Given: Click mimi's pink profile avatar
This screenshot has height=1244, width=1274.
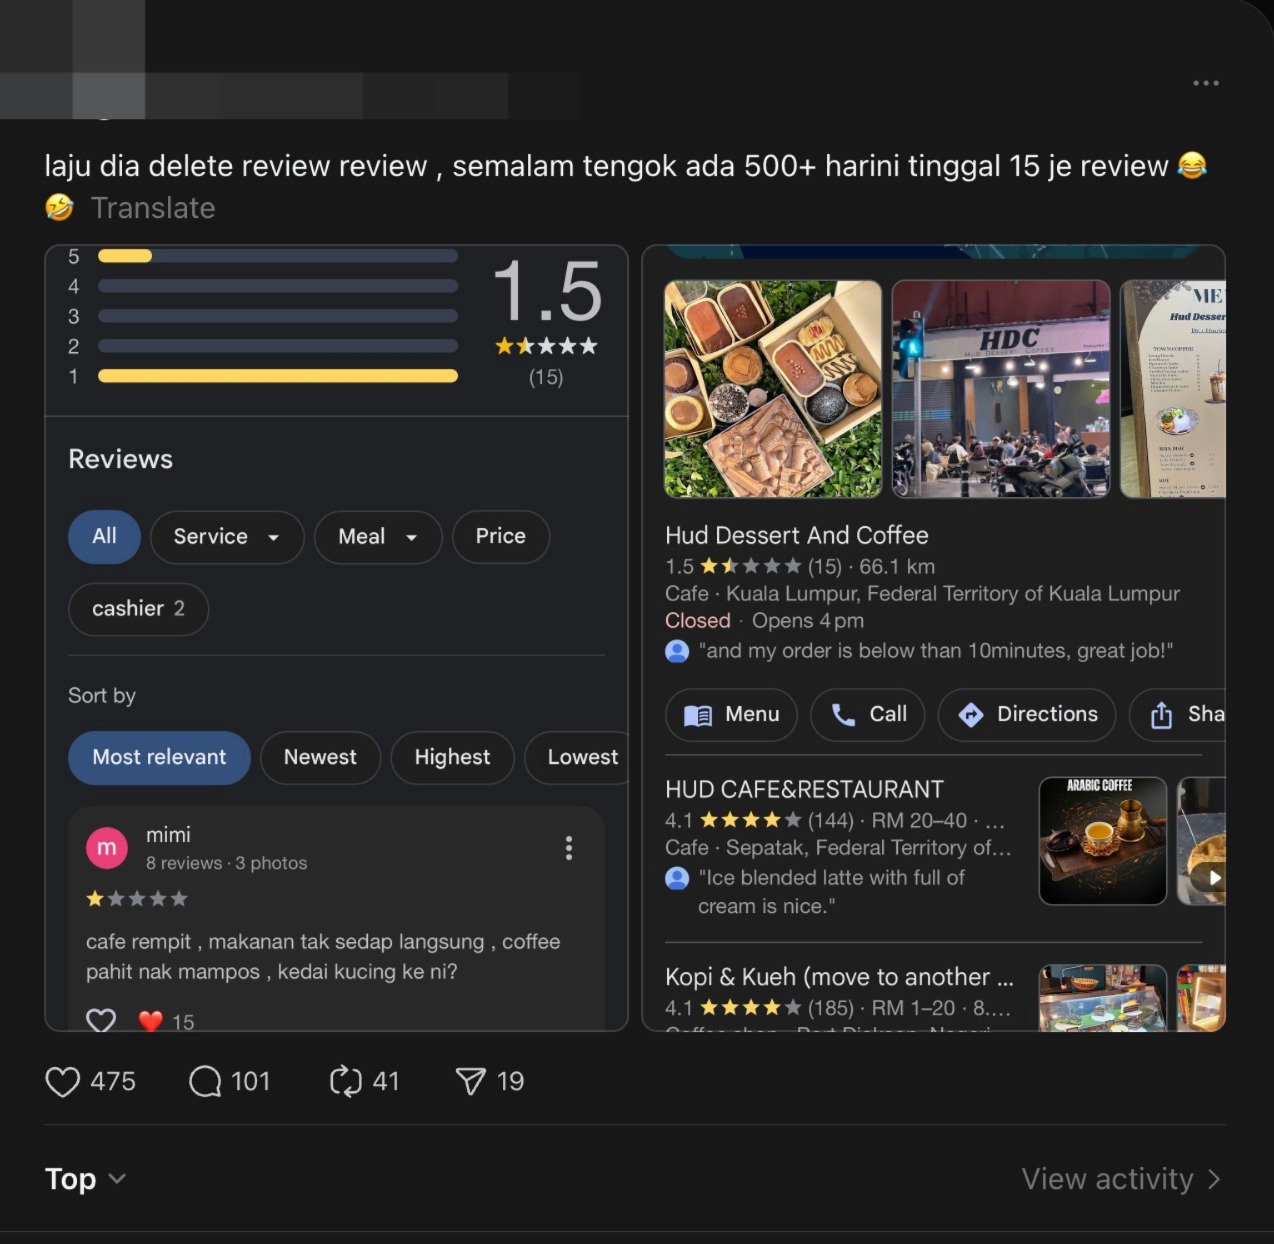Looking at the screenshot, I should pyautogui.click(x=107, y=848).
